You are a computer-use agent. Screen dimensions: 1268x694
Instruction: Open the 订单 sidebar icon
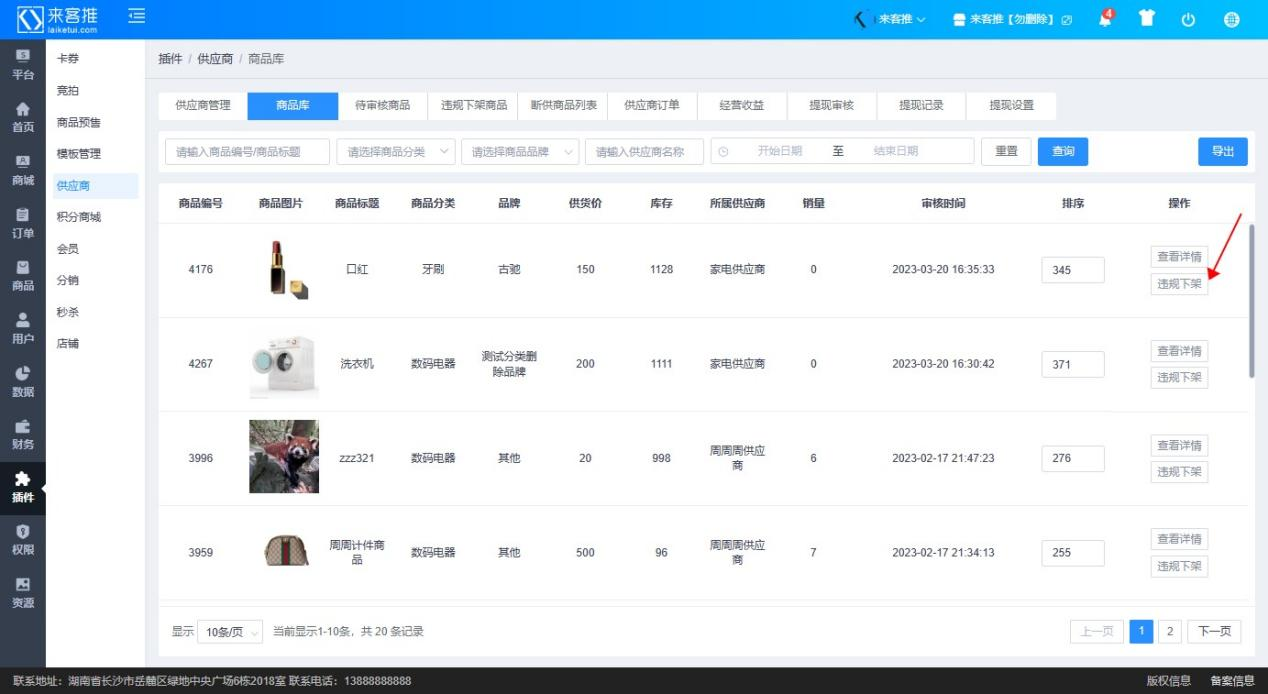[x=23, y=224]
